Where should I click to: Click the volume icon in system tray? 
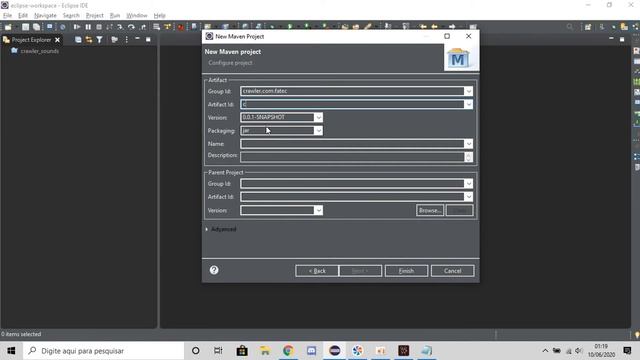[578, 351]
